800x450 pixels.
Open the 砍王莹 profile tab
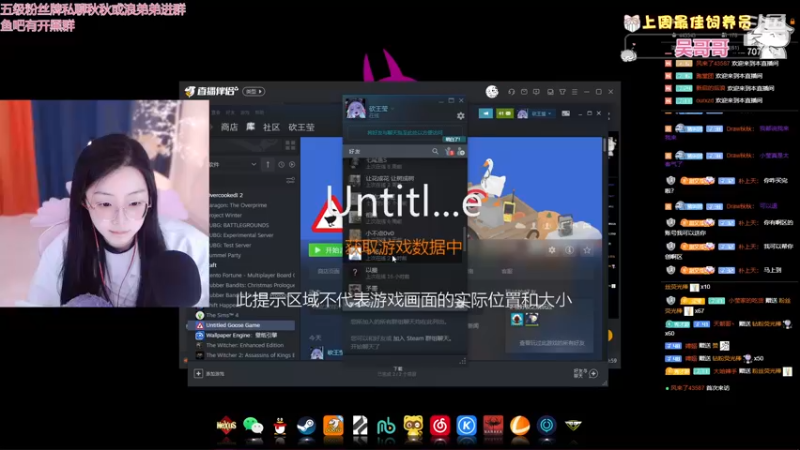coord(302,127)
